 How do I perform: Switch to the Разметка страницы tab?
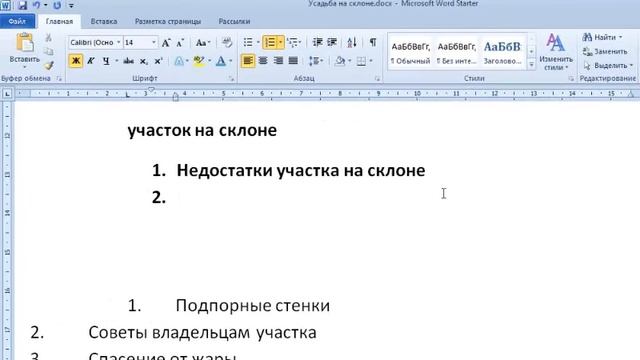168,21
